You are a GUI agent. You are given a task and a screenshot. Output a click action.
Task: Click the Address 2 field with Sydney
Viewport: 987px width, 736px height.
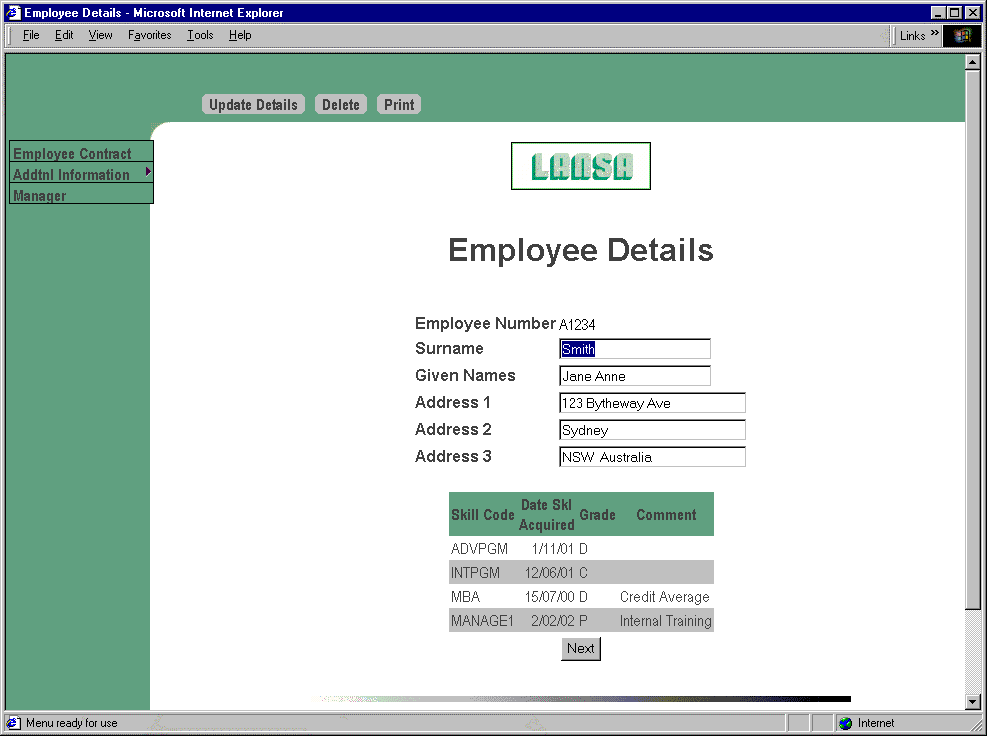point(652,430)
